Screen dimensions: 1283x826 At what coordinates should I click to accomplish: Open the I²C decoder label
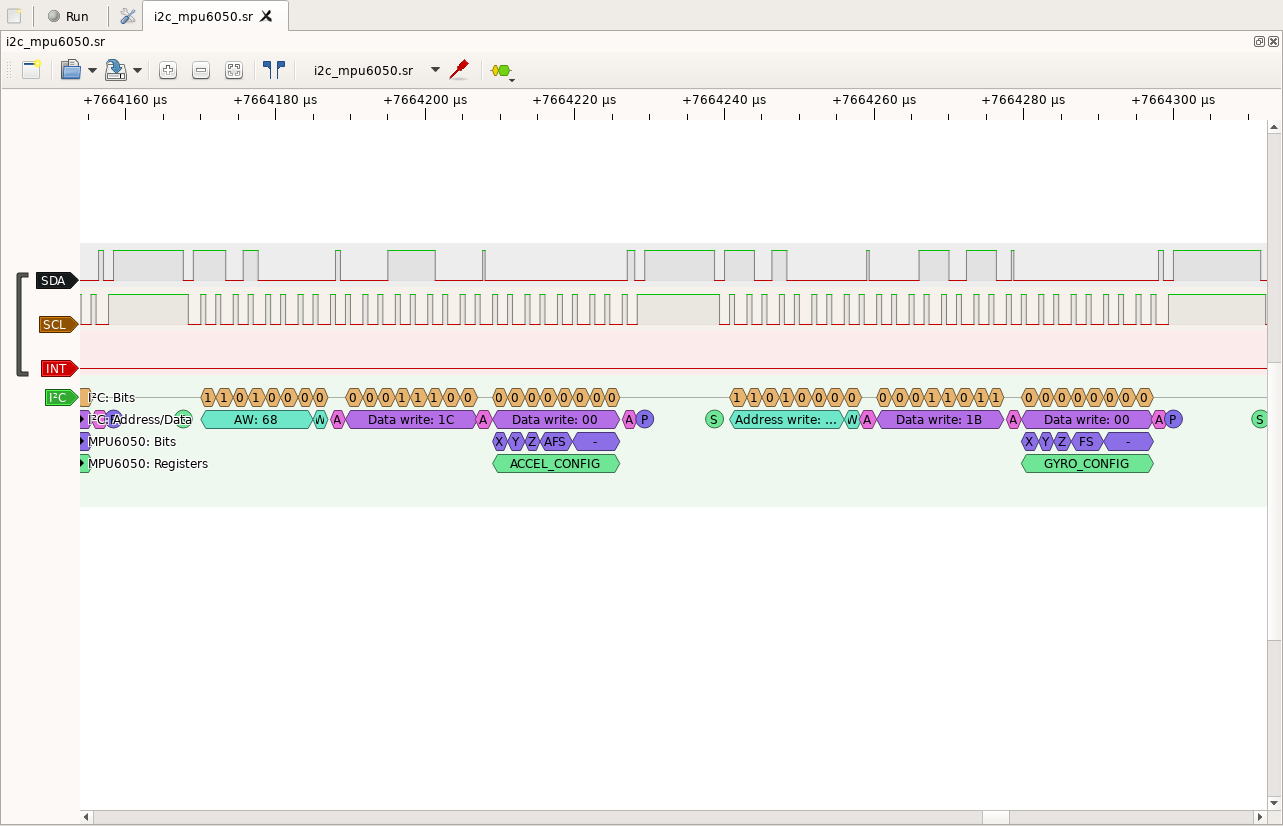pos(59,397)
